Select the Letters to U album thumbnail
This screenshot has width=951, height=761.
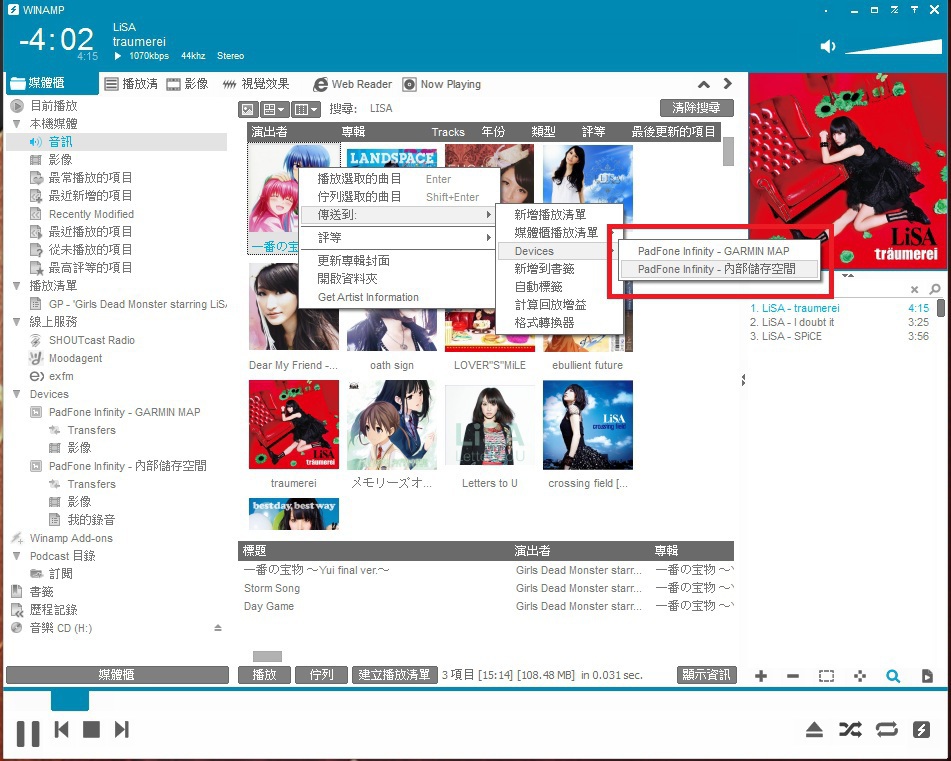[x=489, y=425]
